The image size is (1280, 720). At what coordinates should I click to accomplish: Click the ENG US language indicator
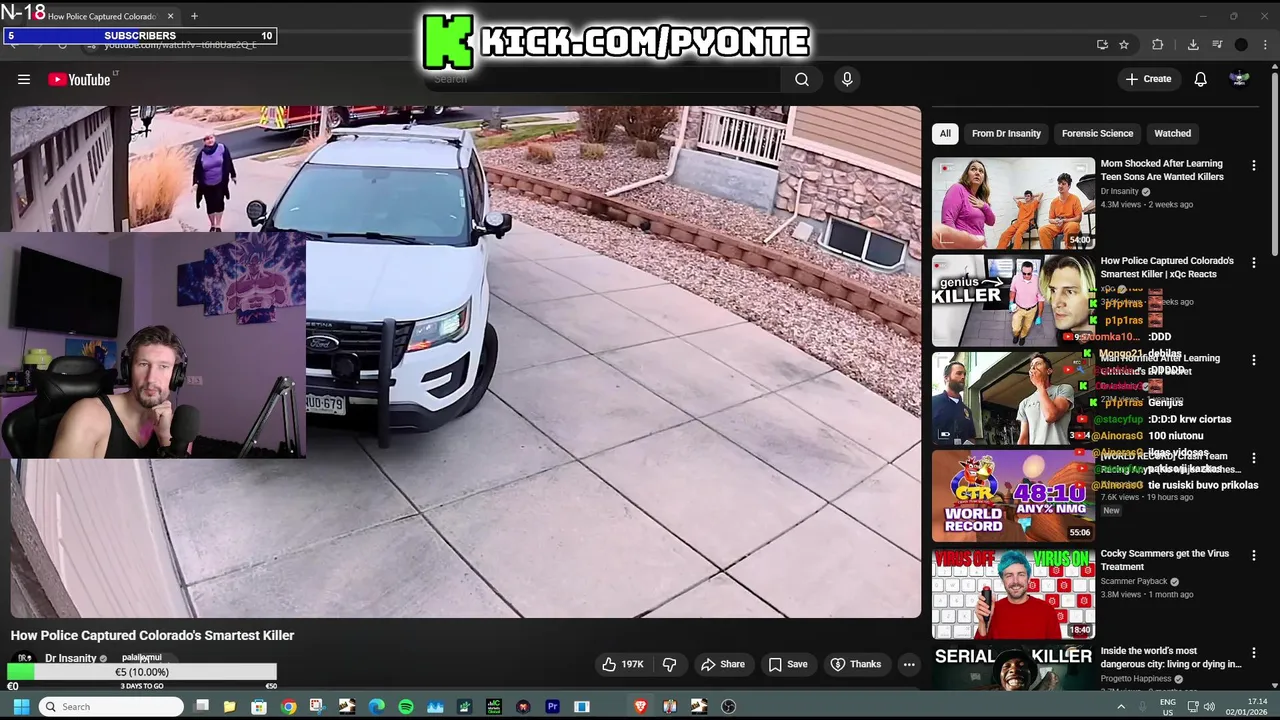(x=1168, y=706)
